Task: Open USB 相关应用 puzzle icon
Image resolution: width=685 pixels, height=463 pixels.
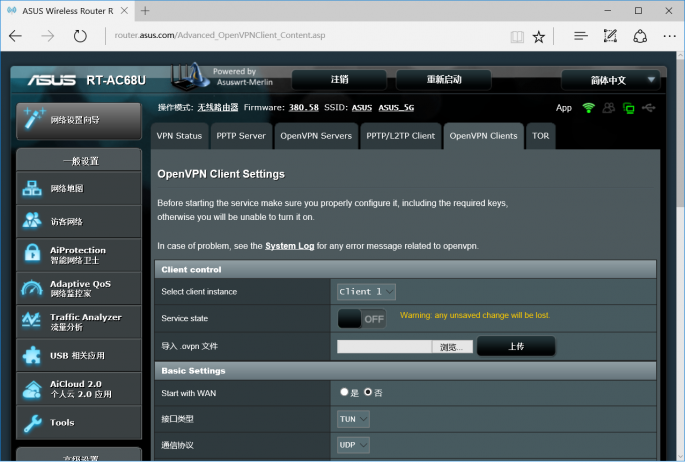Action: pyautogui.click(x=31, y=356)
